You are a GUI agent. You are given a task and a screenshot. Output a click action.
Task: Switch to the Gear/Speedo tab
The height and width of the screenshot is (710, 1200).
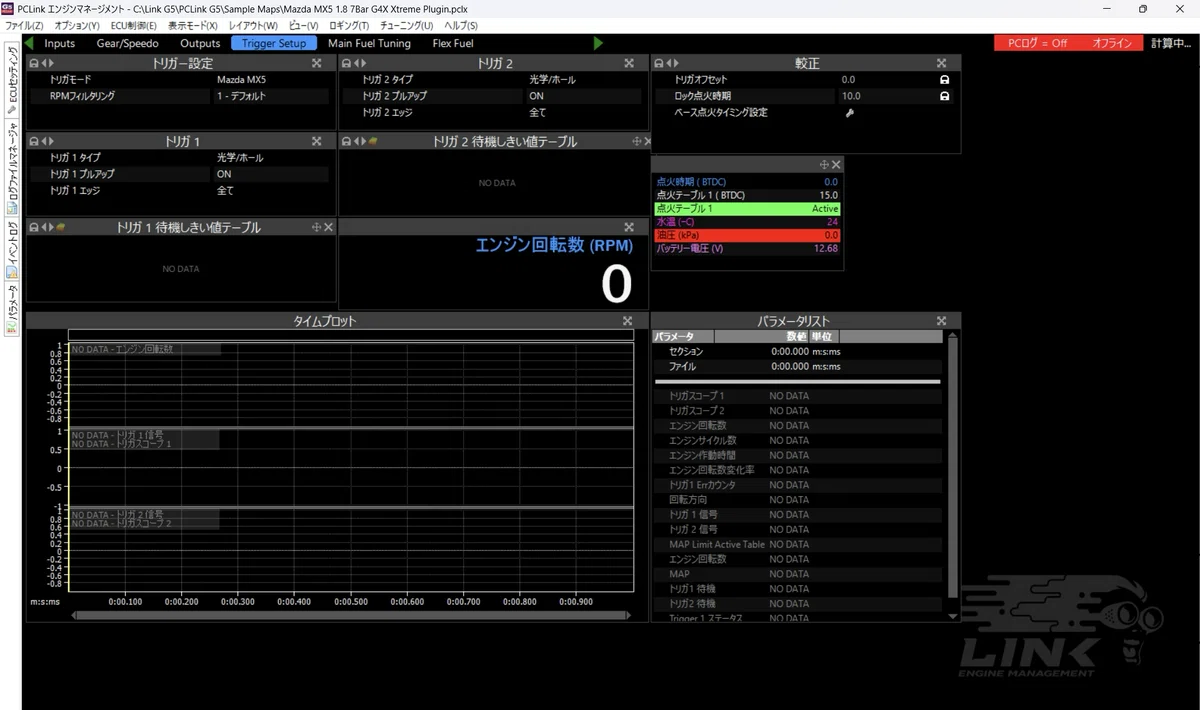coord(127,43)
